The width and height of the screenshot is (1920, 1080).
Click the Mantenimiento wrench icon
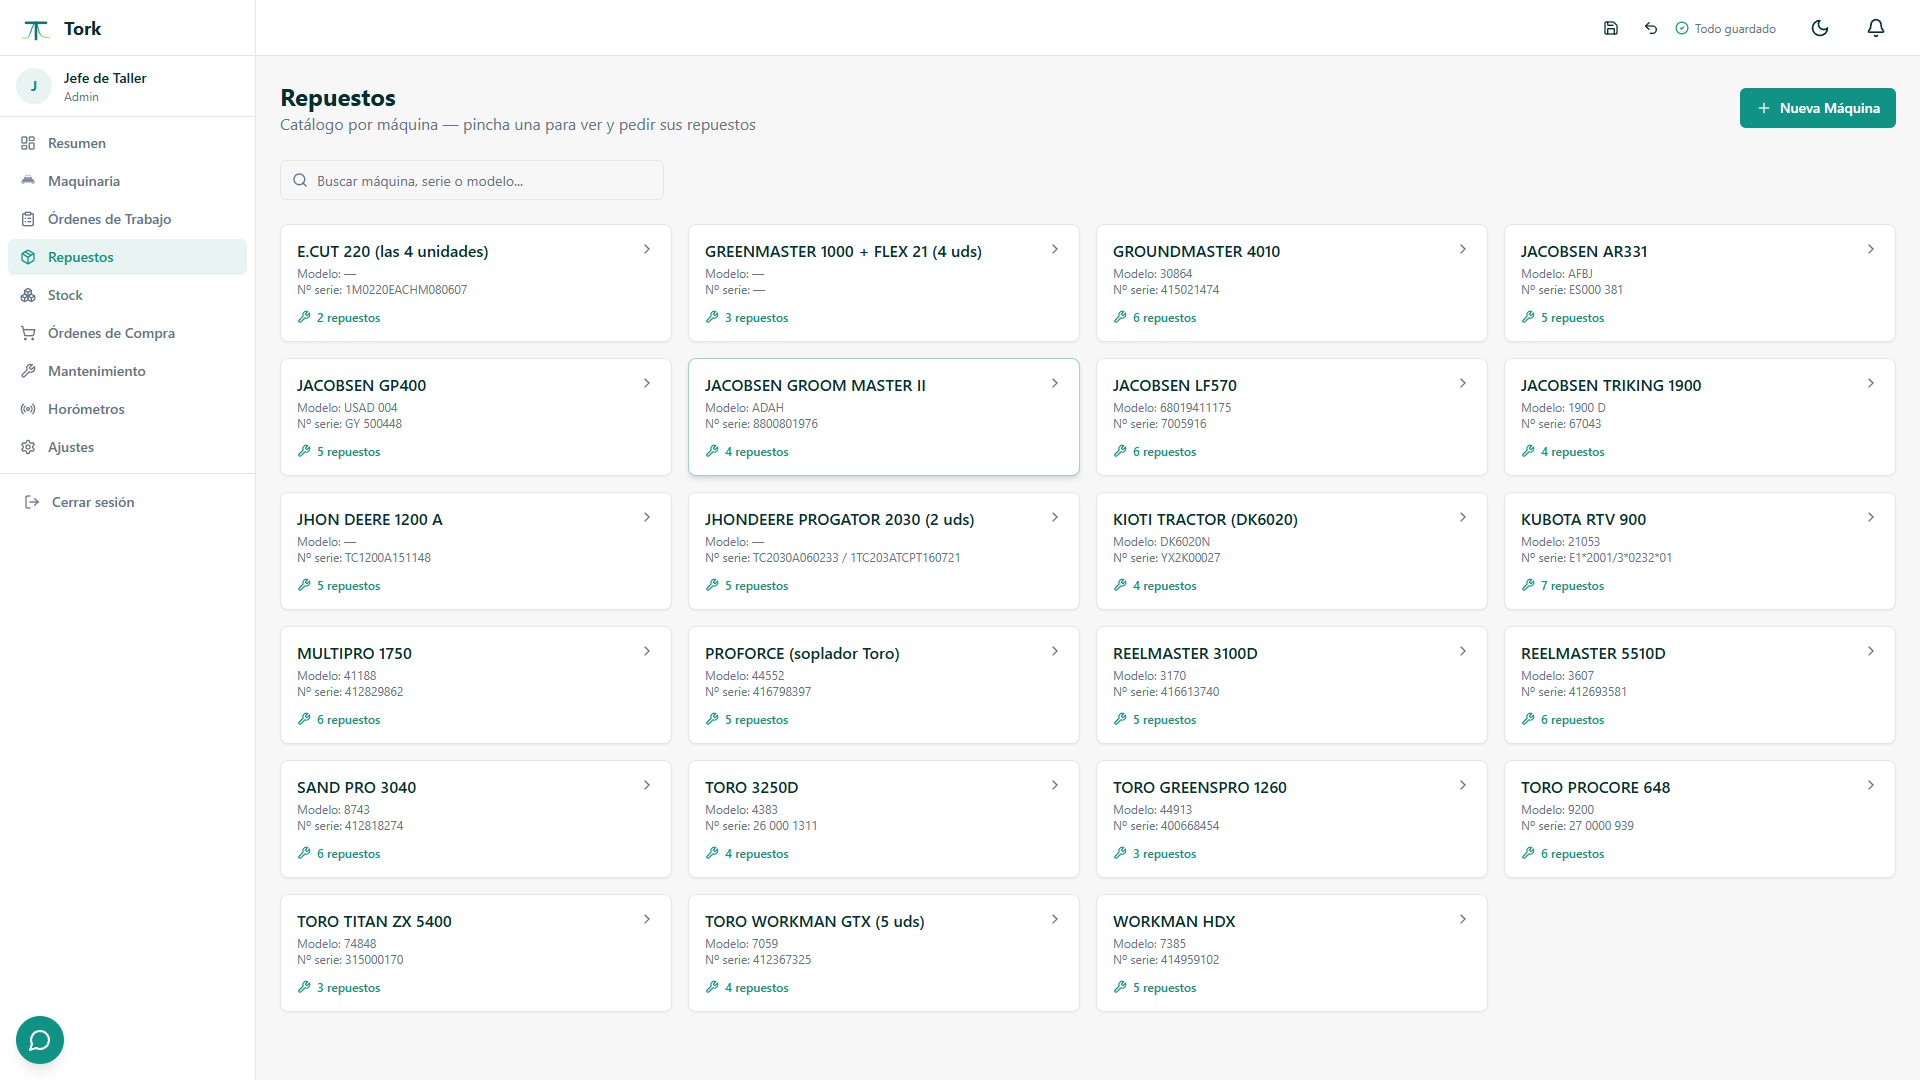click(x=28, y=371)
